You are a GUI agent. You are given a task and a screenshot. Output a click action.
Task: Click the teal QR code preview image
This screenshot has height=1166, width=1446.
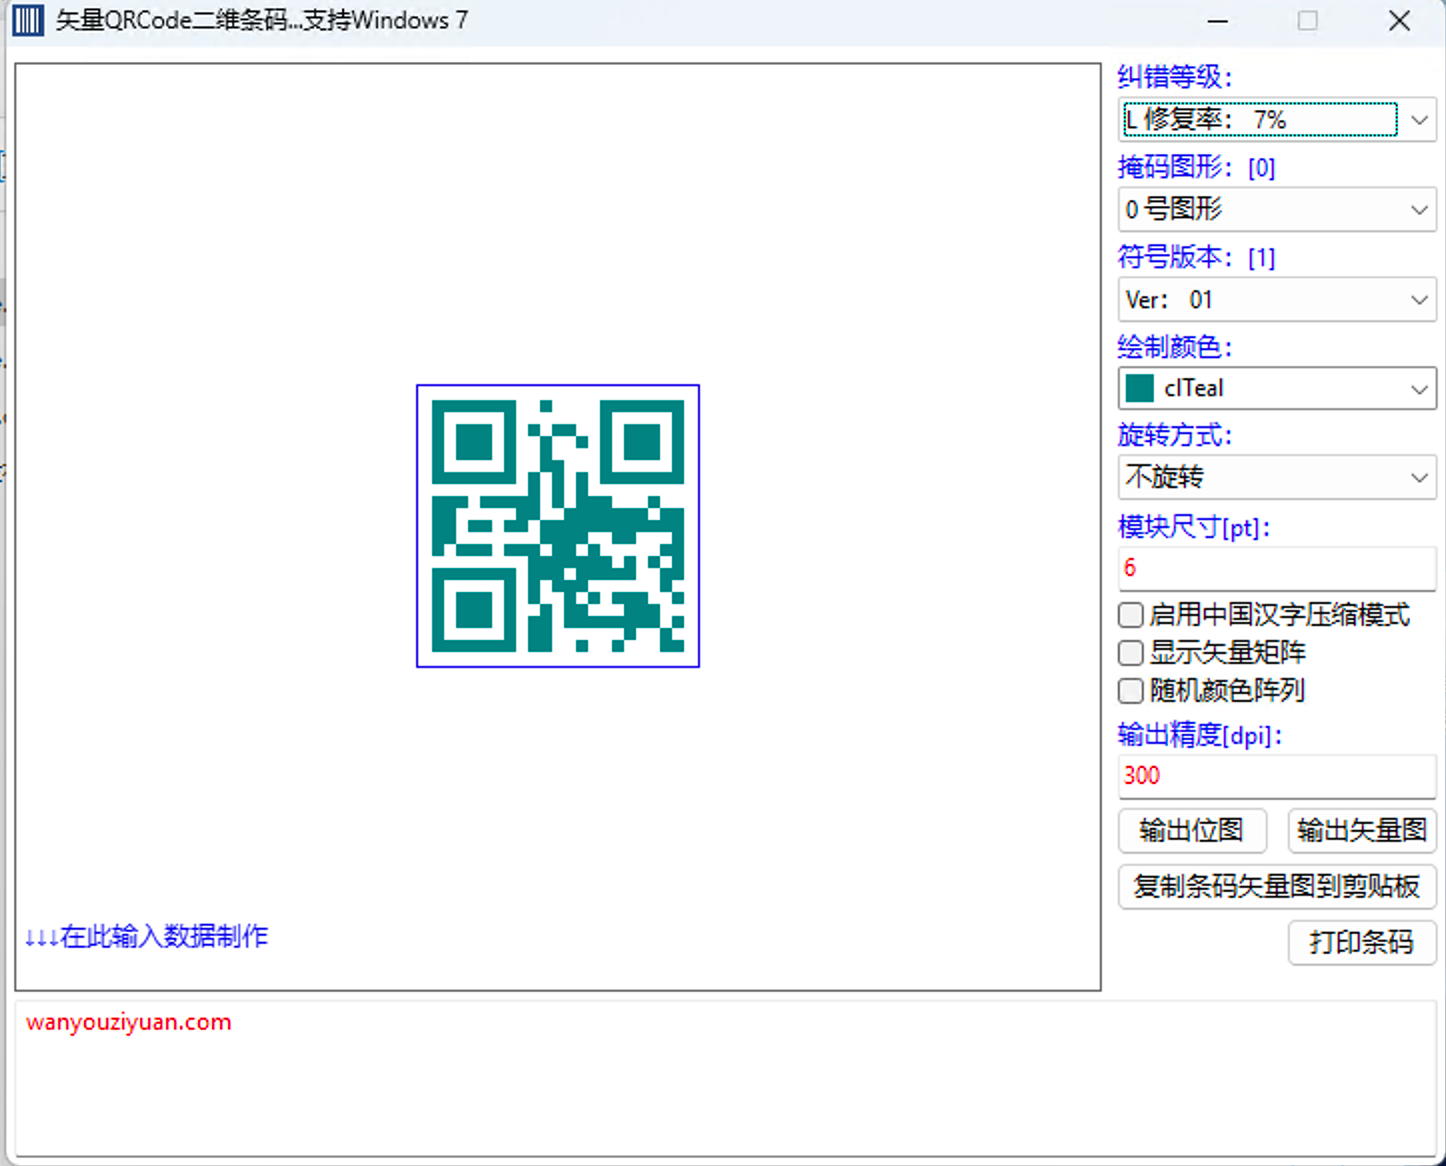[558, 526]
